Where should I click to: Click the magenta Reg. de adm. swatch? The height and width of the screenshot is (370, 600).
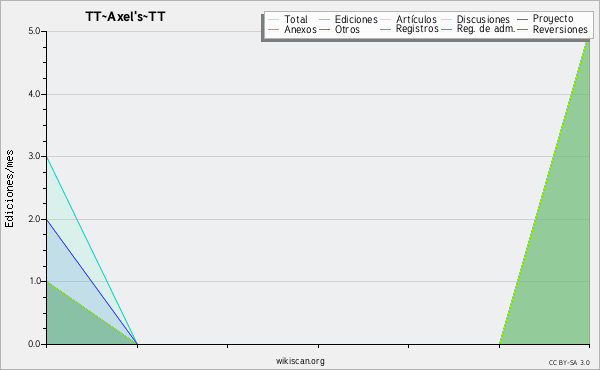pyautogui.click(x=447, y=29)
